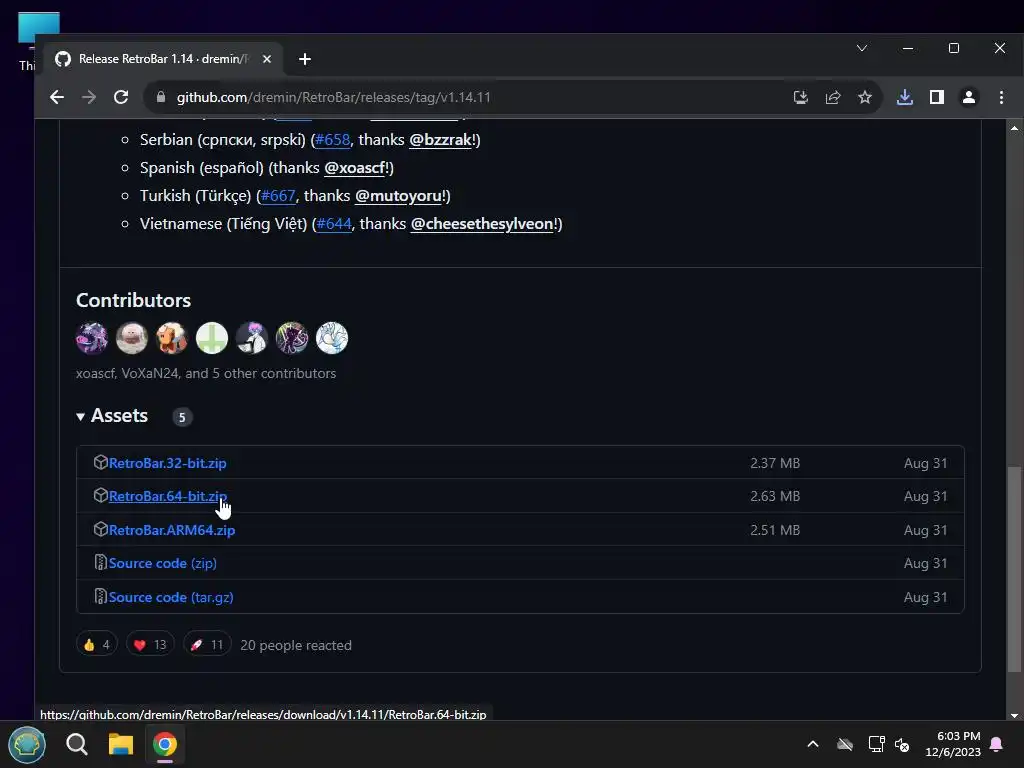Click the second contributor avatar
Viewport: 1024px width, 768px height.
click(132, 338)
